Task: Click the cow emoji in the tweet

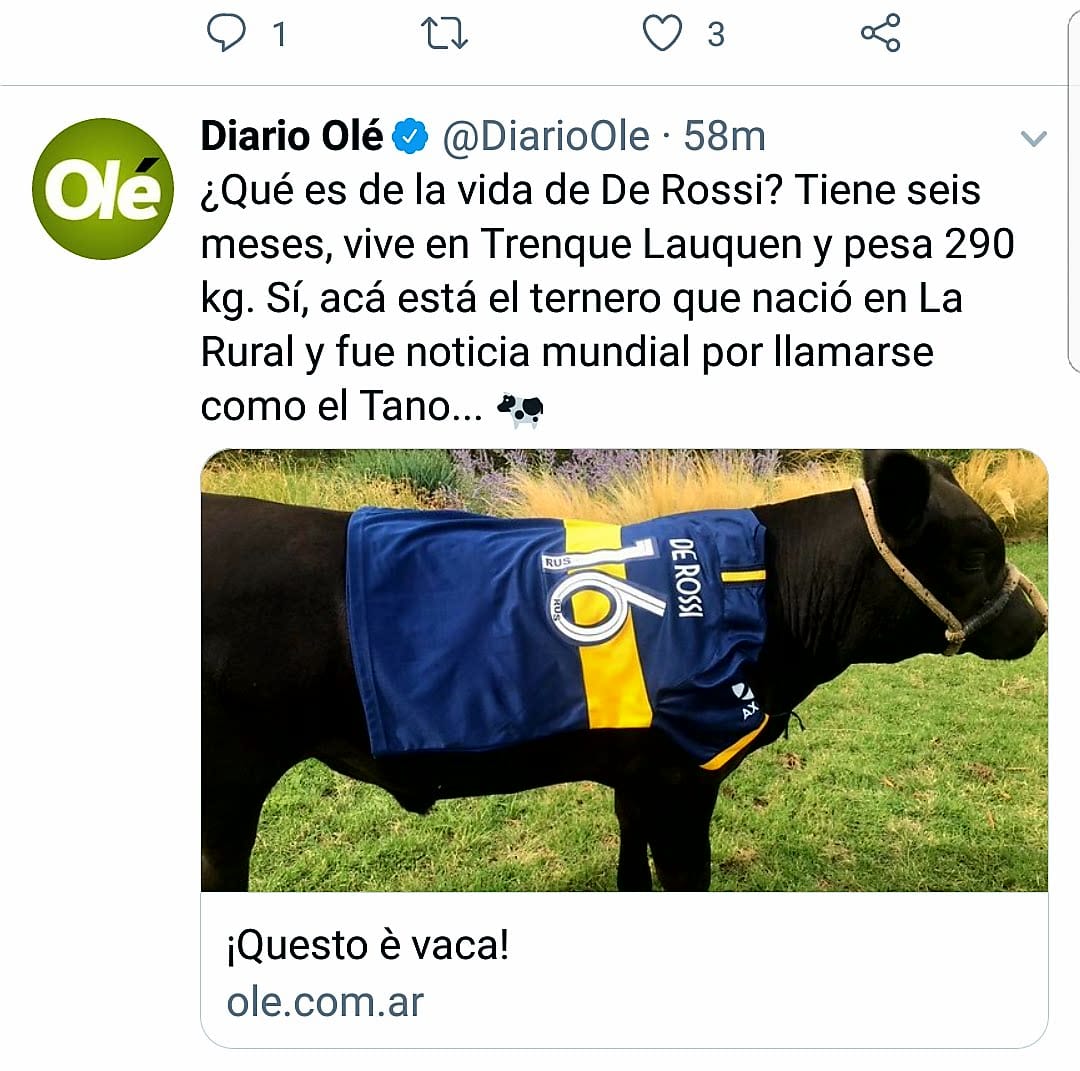Action: pos(520,409)
